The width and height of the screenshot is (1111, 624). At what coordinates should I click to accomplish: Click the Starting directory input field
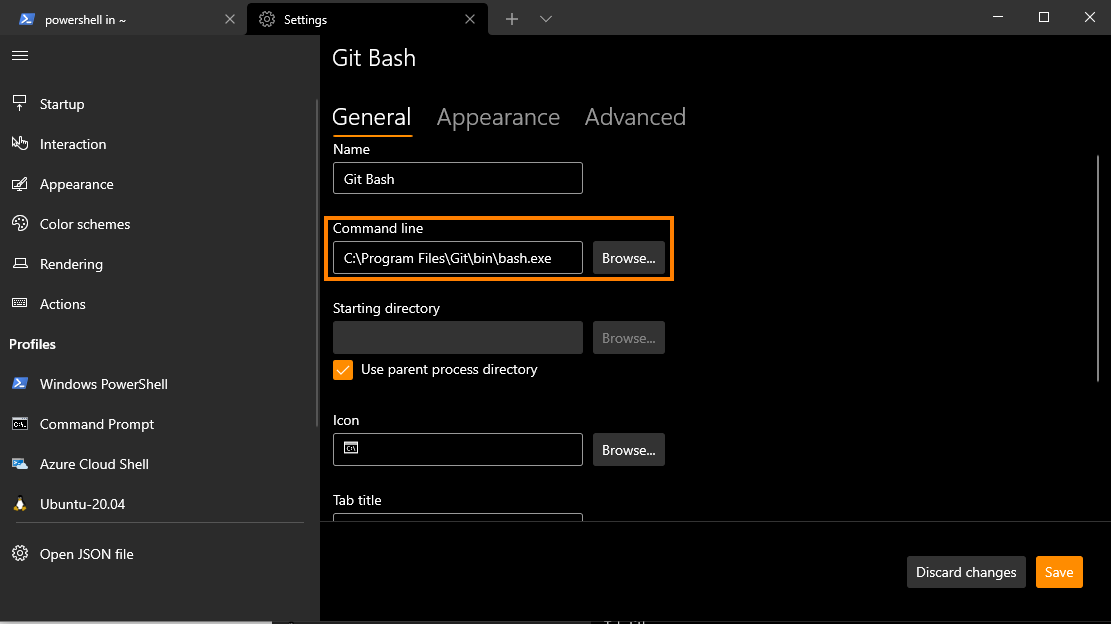tap(458, 338)
